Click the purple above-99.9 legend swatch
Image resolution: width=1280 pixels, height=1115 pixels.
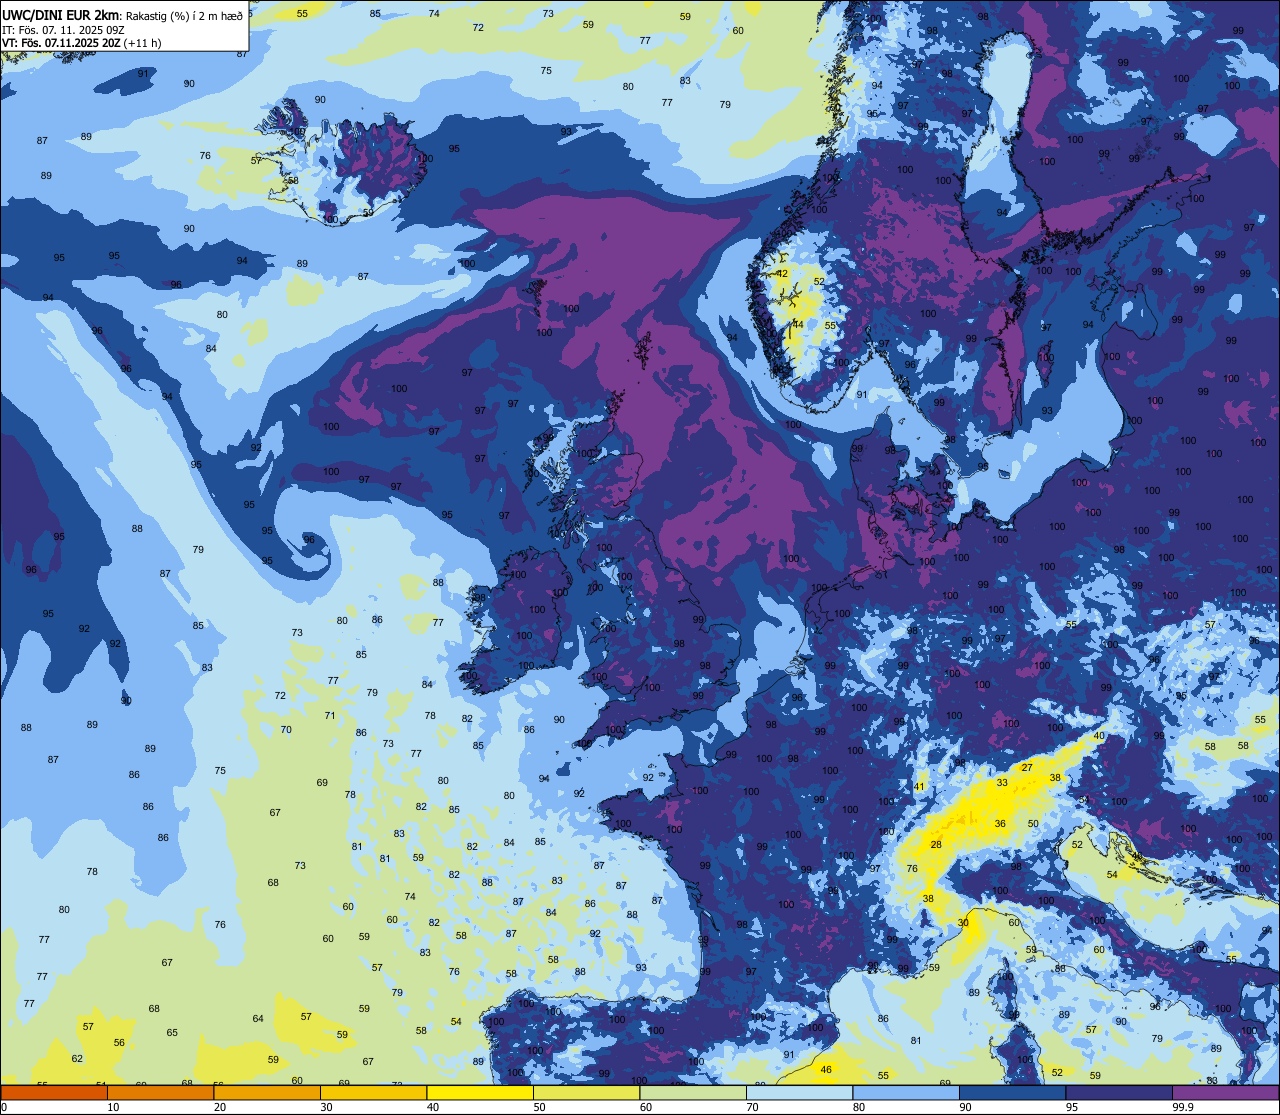[1225, 1092]
